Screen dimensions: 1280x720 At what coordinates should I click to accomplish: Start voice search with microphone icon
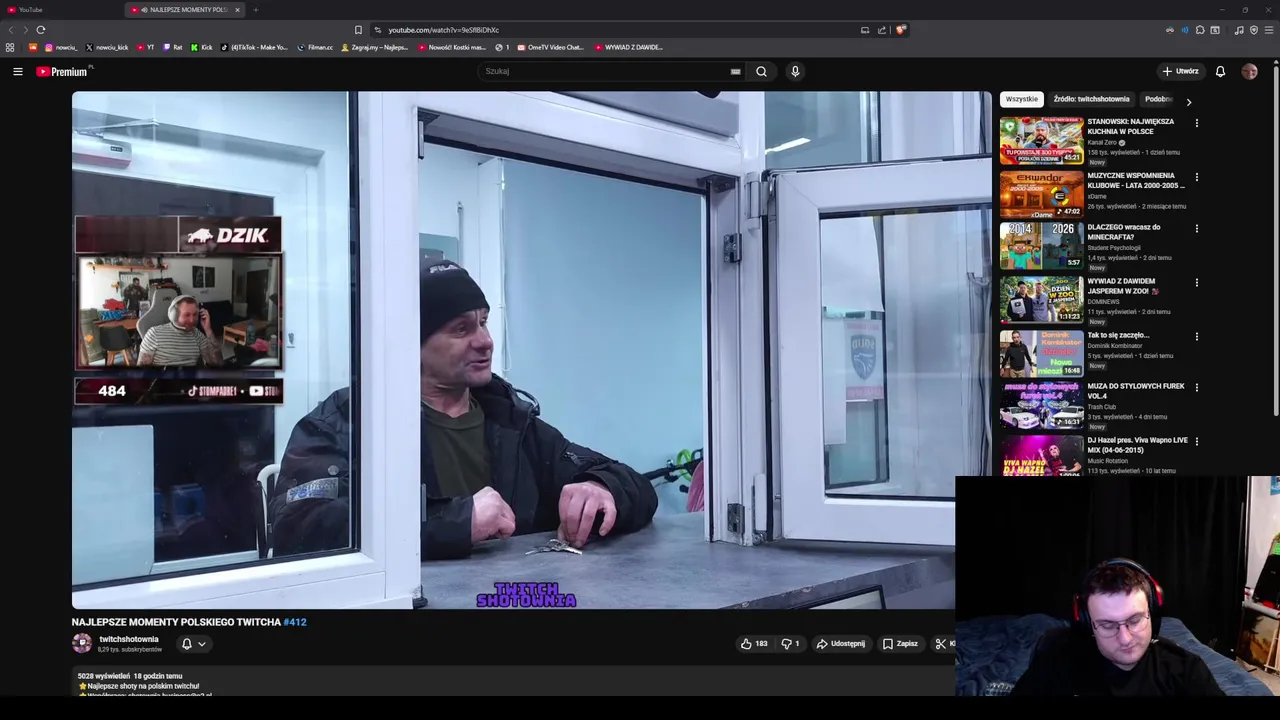tap(795, 71)
